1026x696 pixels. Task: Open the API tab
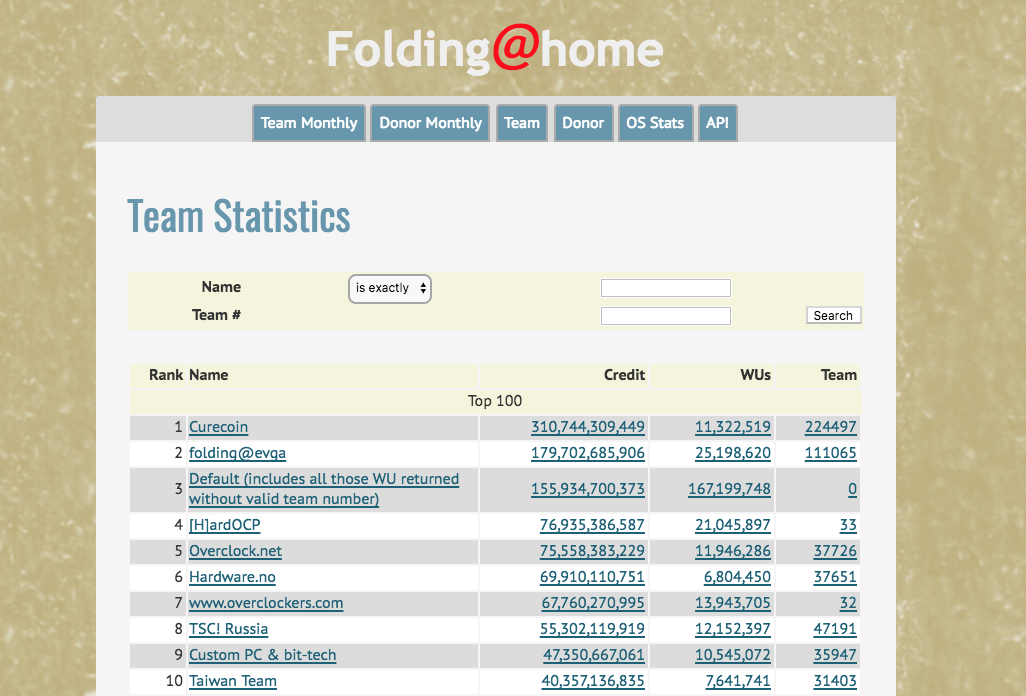pos(717,123)
